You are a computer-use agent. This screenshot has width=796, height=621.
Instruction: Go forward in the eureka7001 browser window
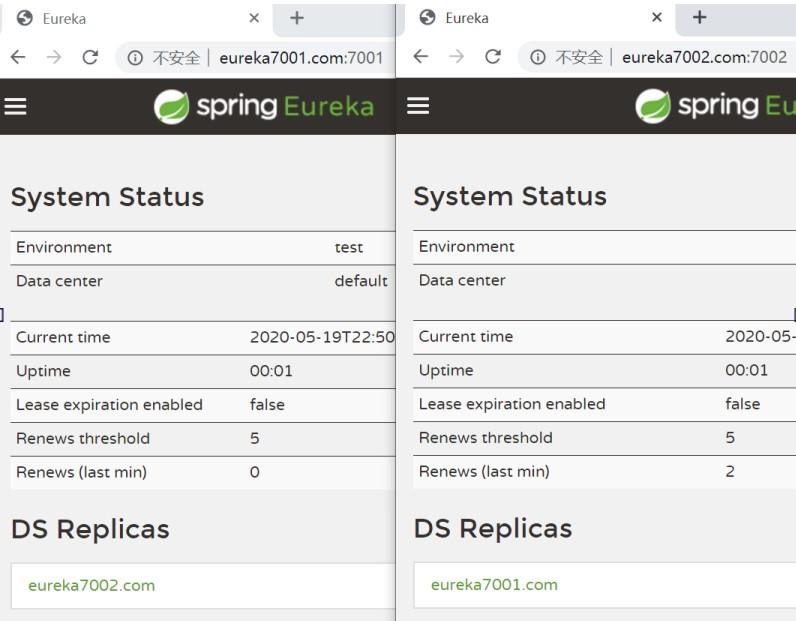(54, 57)
